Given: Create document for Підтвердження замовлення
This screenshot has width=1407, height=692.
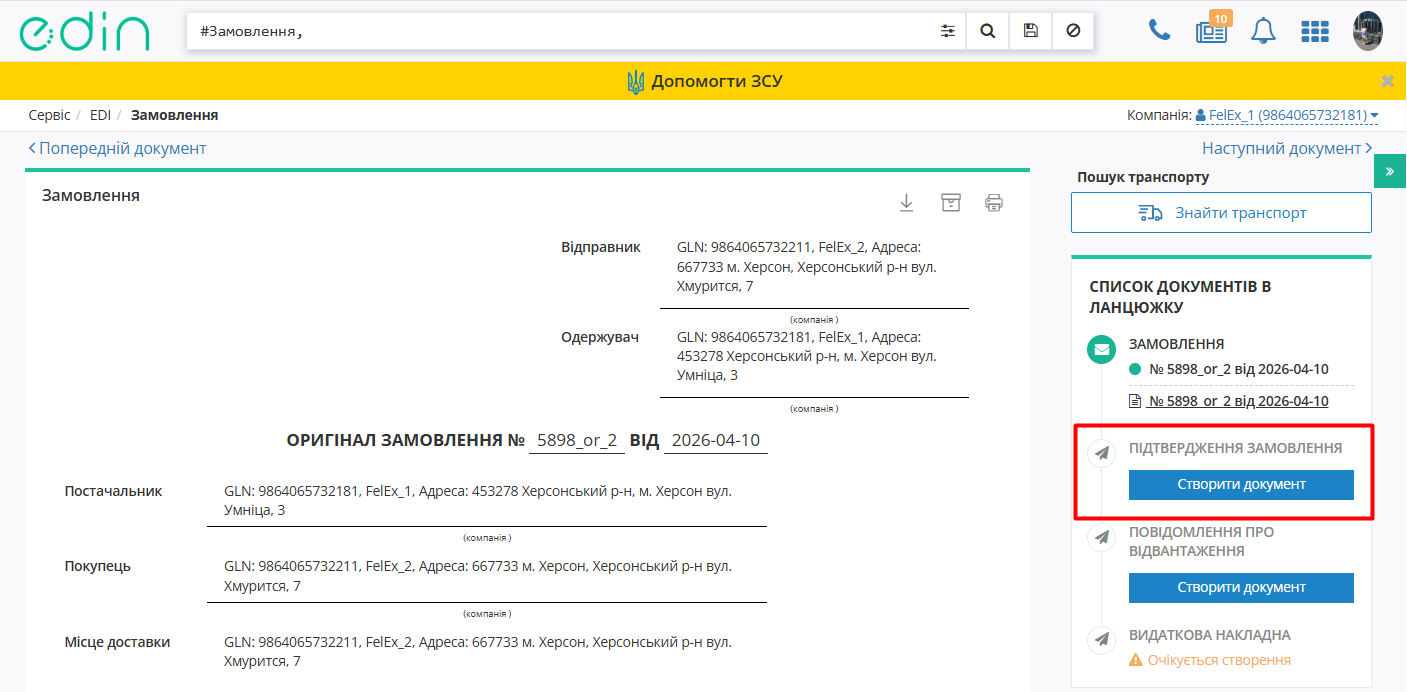Looking at the screenshot, I should 1241,484.
